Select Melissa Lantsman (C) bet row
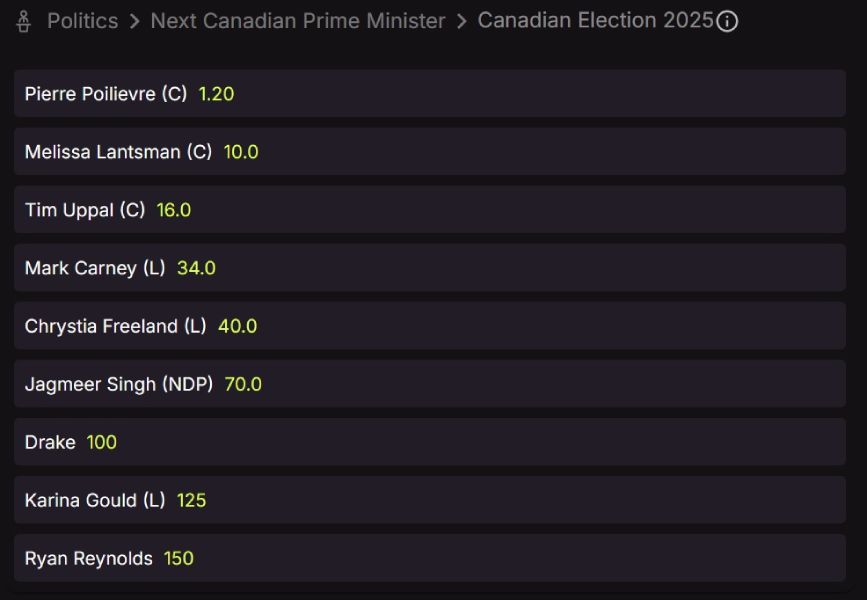 point(430,152)
